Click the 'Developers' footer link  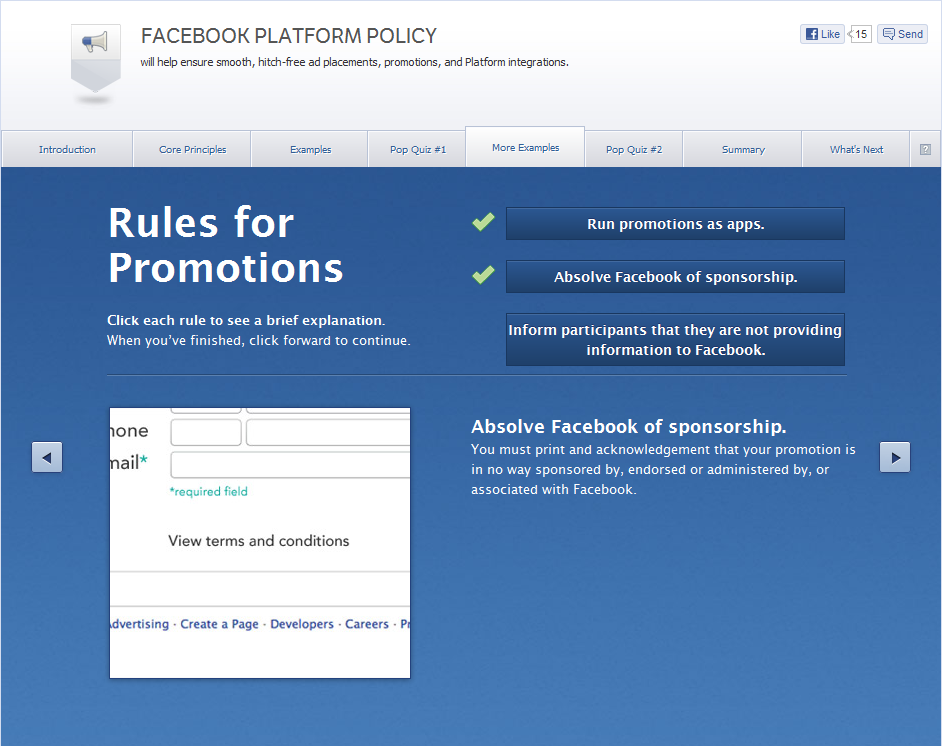click(302, 624)
